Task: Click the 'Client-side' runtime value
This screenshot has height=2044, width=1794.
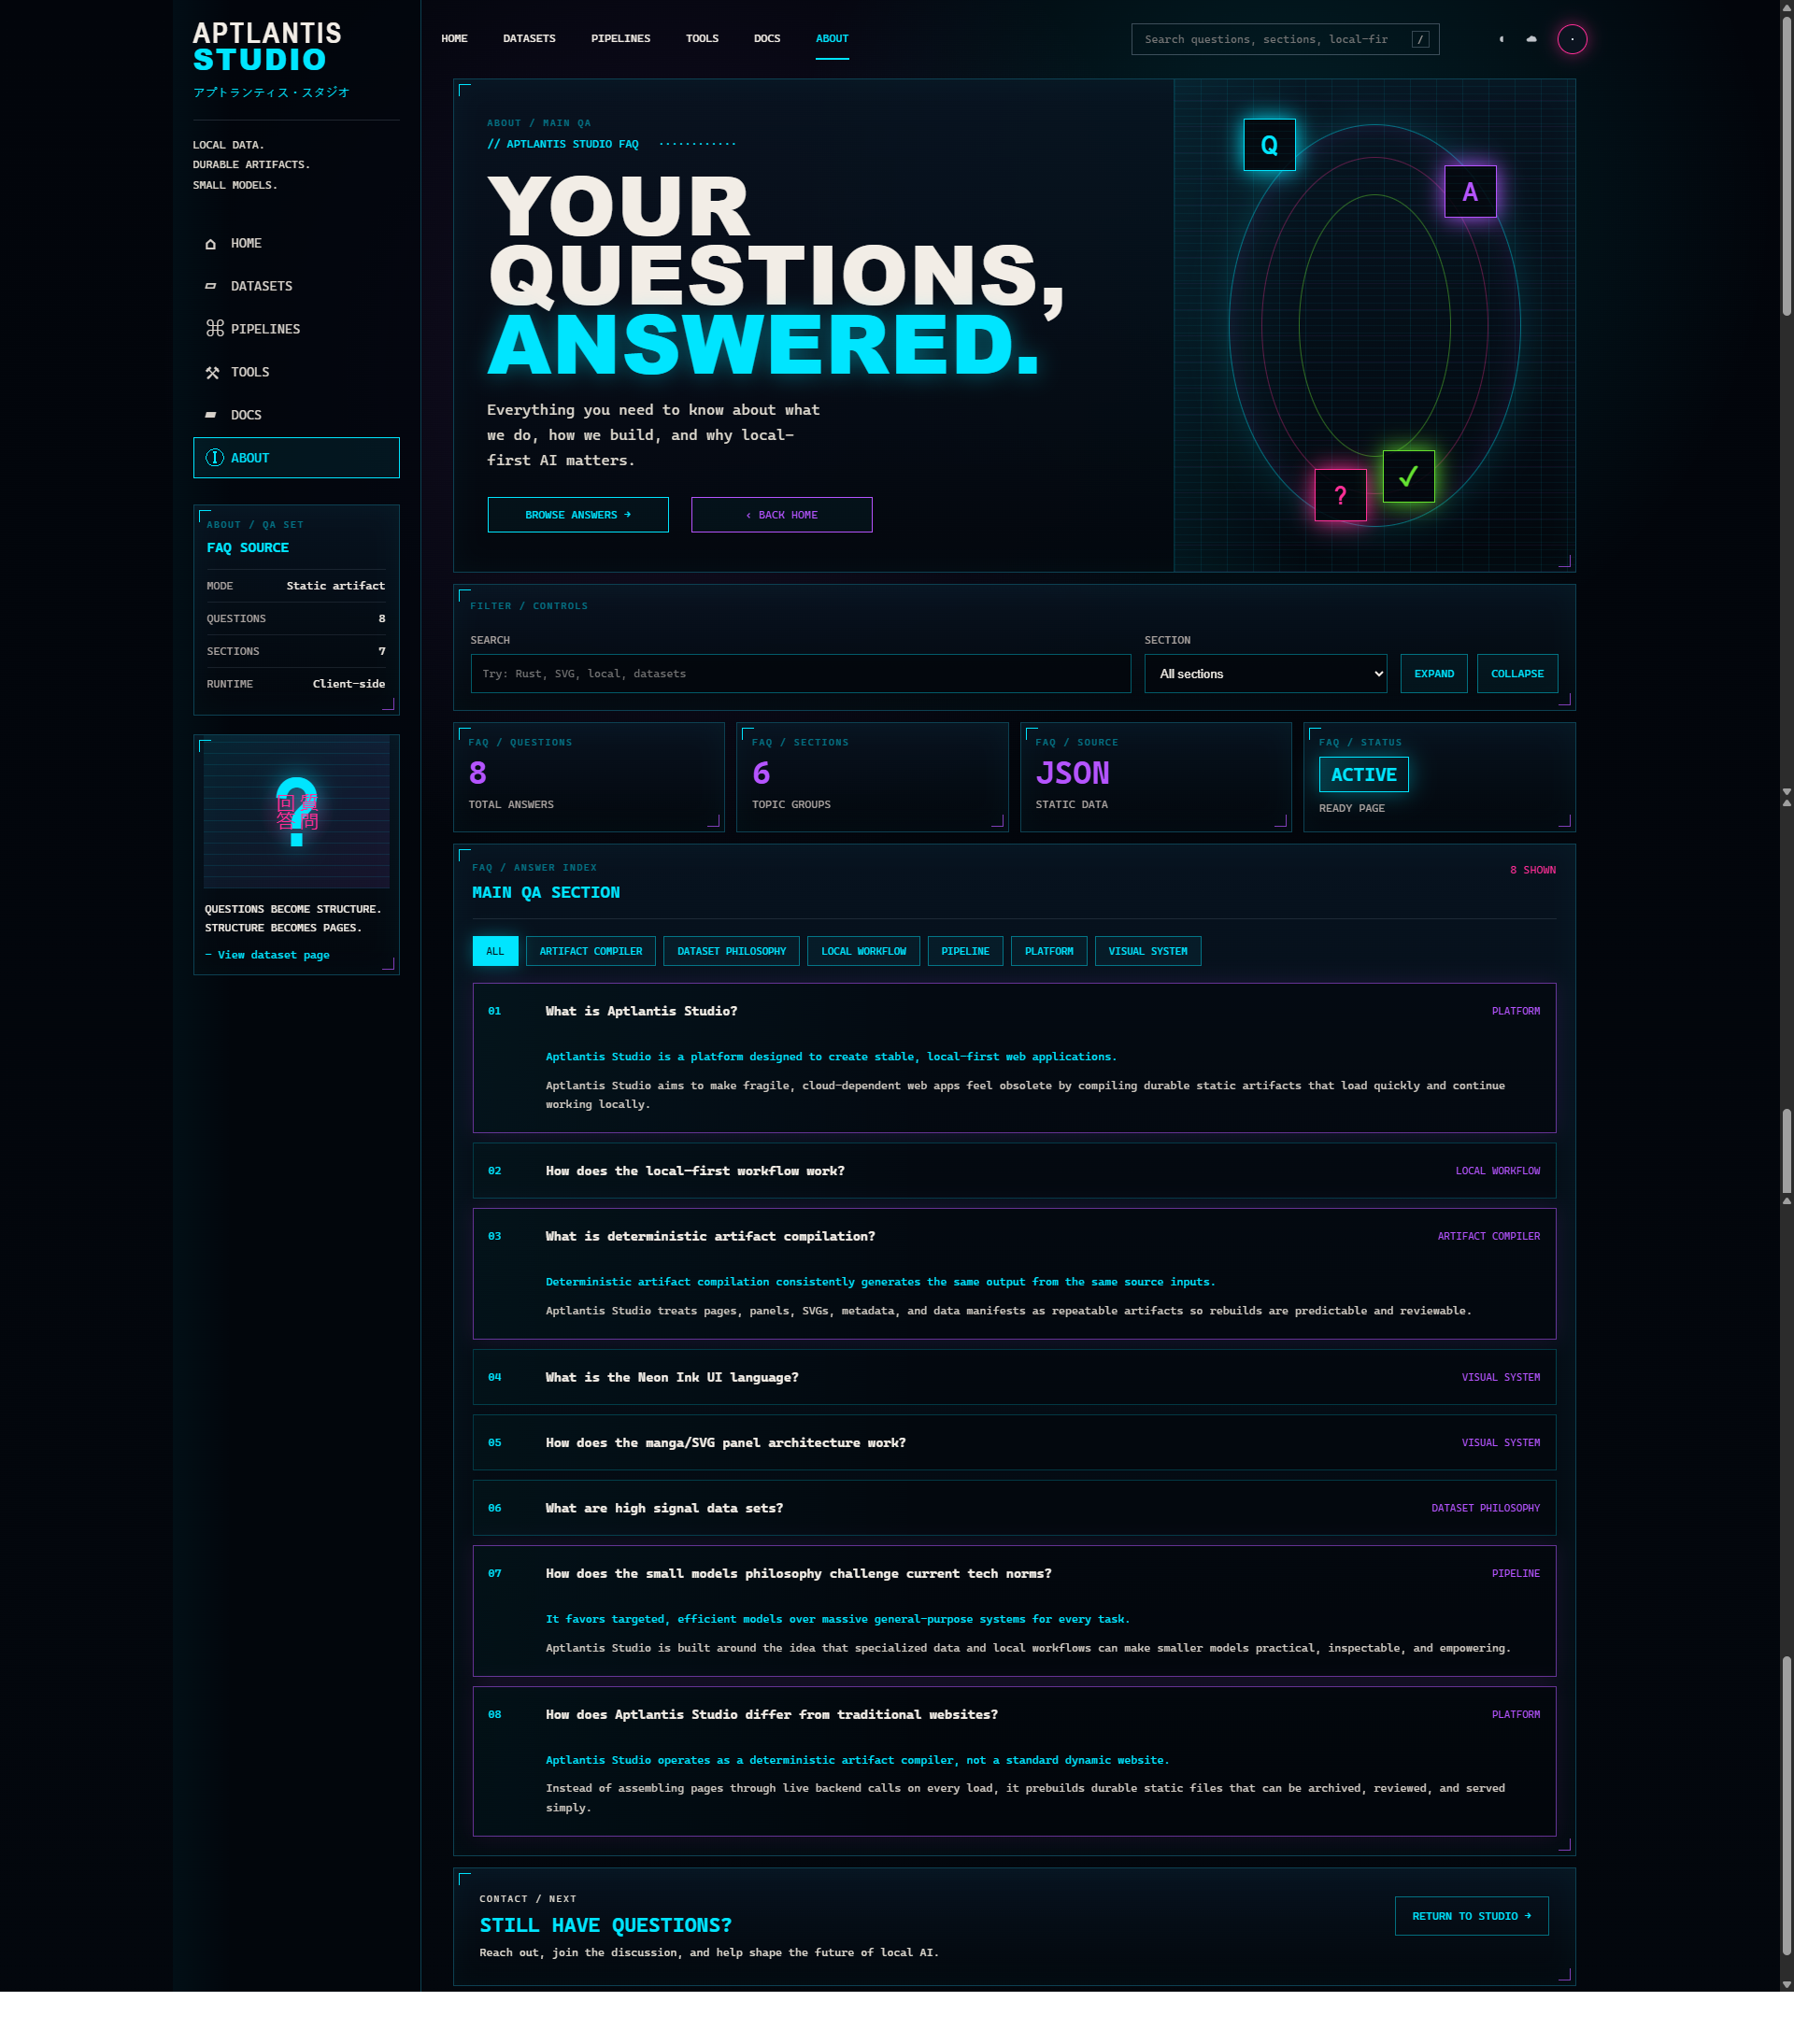Action: click(348, 685)
